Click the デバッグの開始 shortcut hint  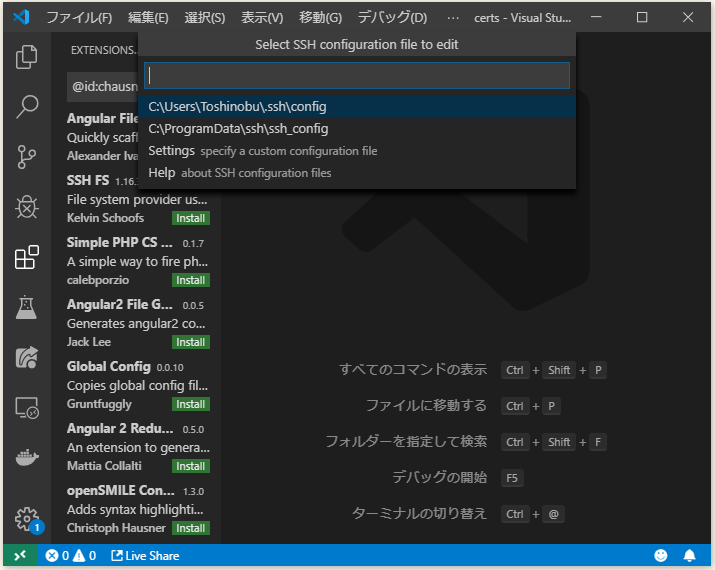(440, 477)
